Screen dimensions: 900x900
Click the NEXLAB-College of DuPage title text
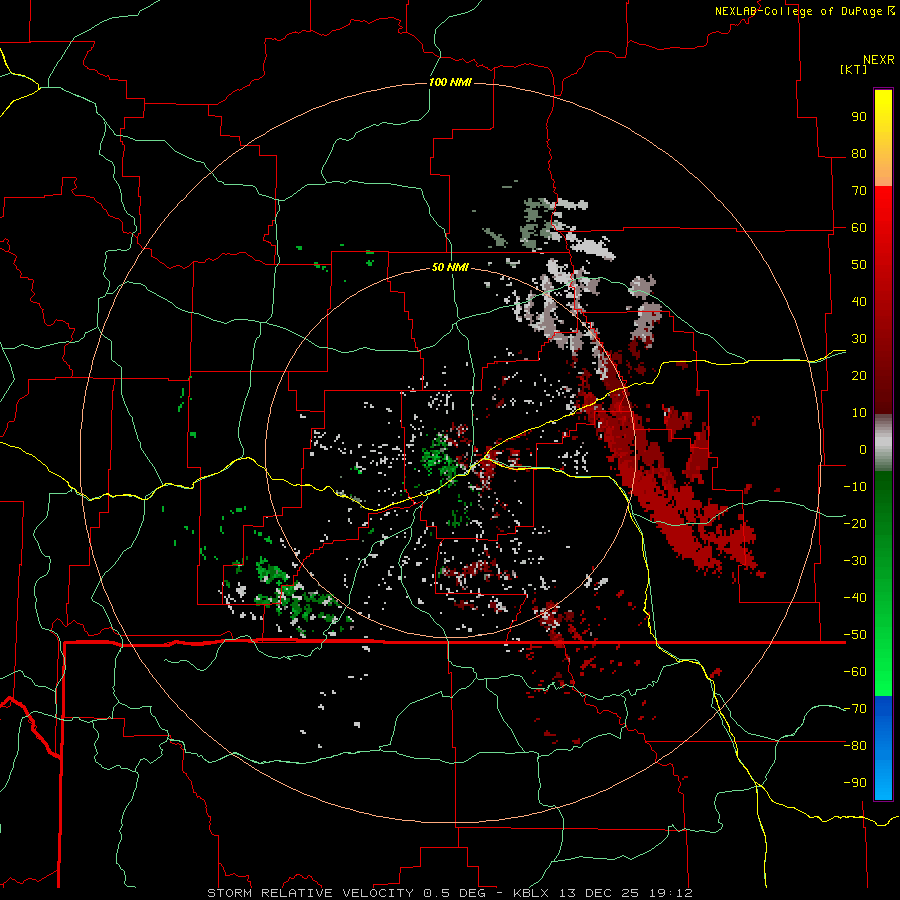point(799,11)
